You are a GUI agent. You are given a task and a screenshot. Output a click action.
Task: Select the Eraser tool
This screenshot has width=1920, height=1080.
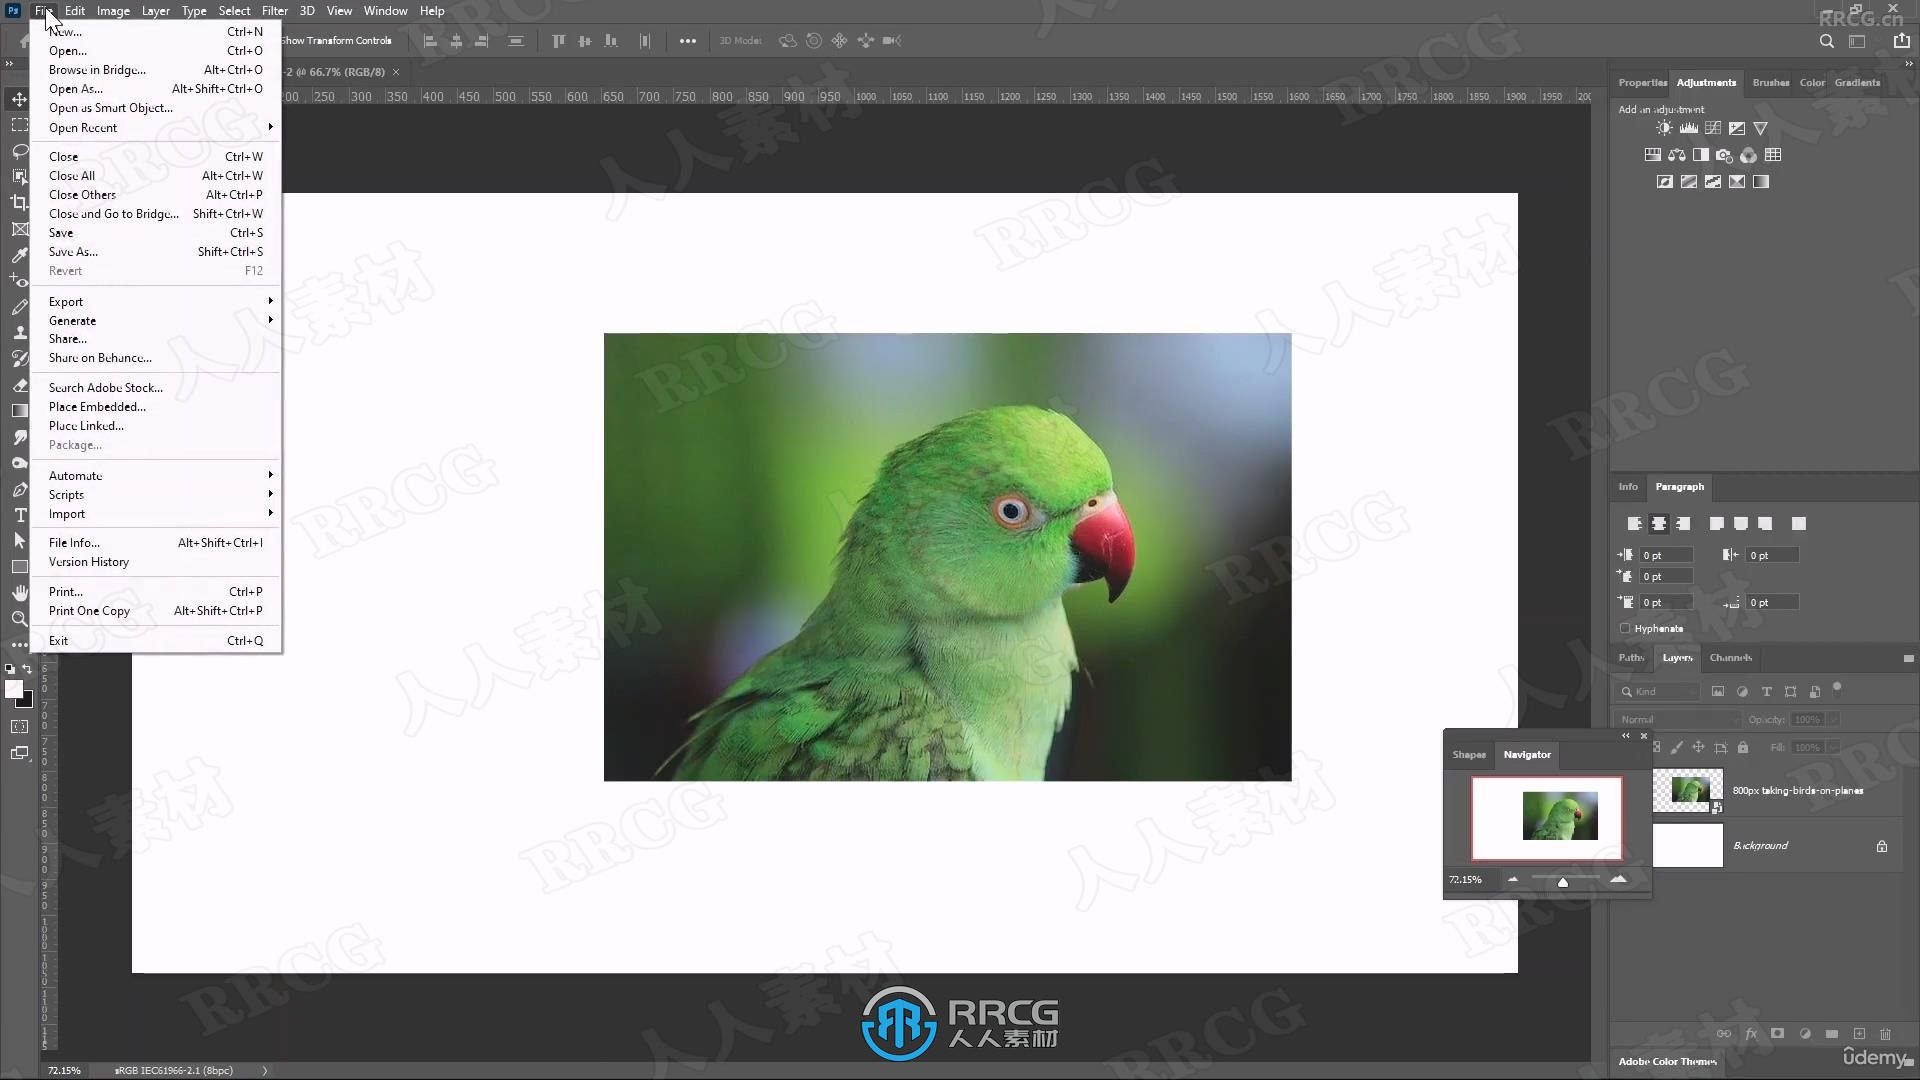pos(19,385)
